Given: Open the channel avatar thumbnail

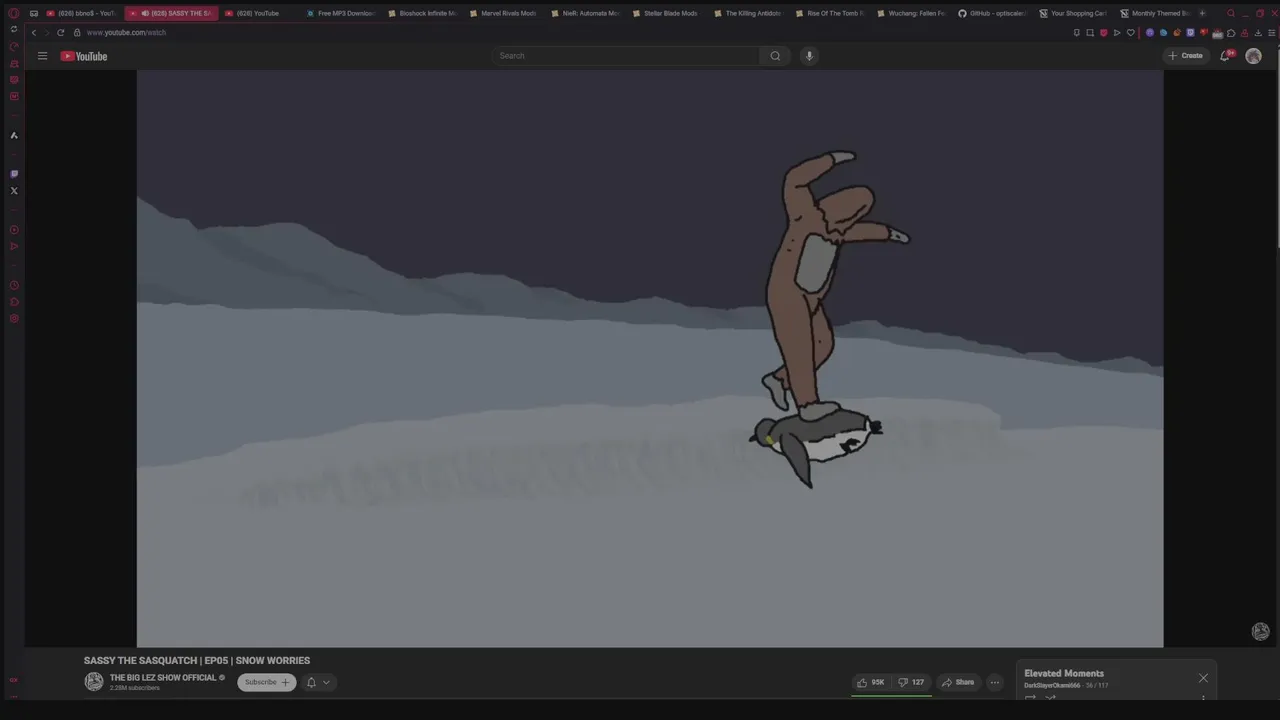Looking at the screenshot, I should click(94, 682).
